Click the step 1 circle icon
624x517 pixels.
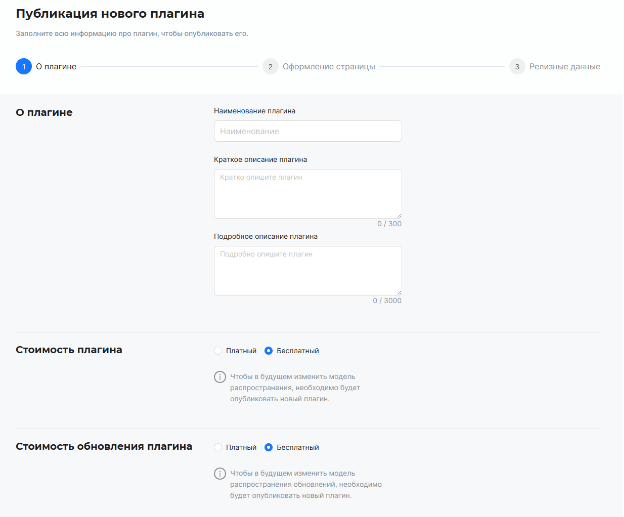(23, 67)
